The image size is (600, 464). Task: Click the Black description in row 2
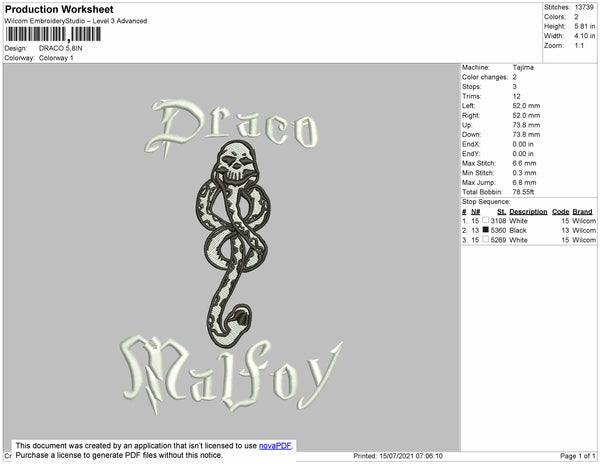pyautogui.click(x=518, y=230)
